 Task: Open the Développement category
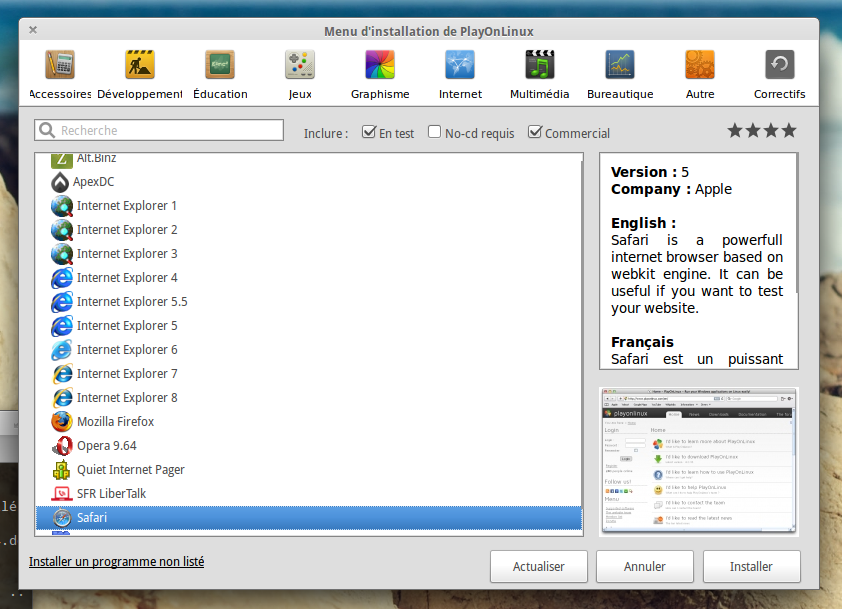[140, 75]
